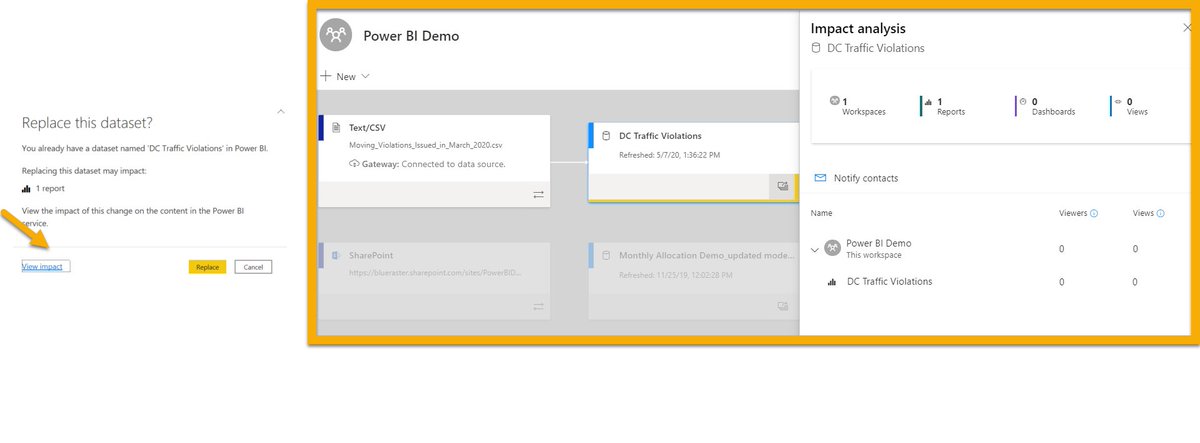Click the lineage arrows icon on Text/CSV card
This screenshot has width=1200, height=443.
pos(538,194)
